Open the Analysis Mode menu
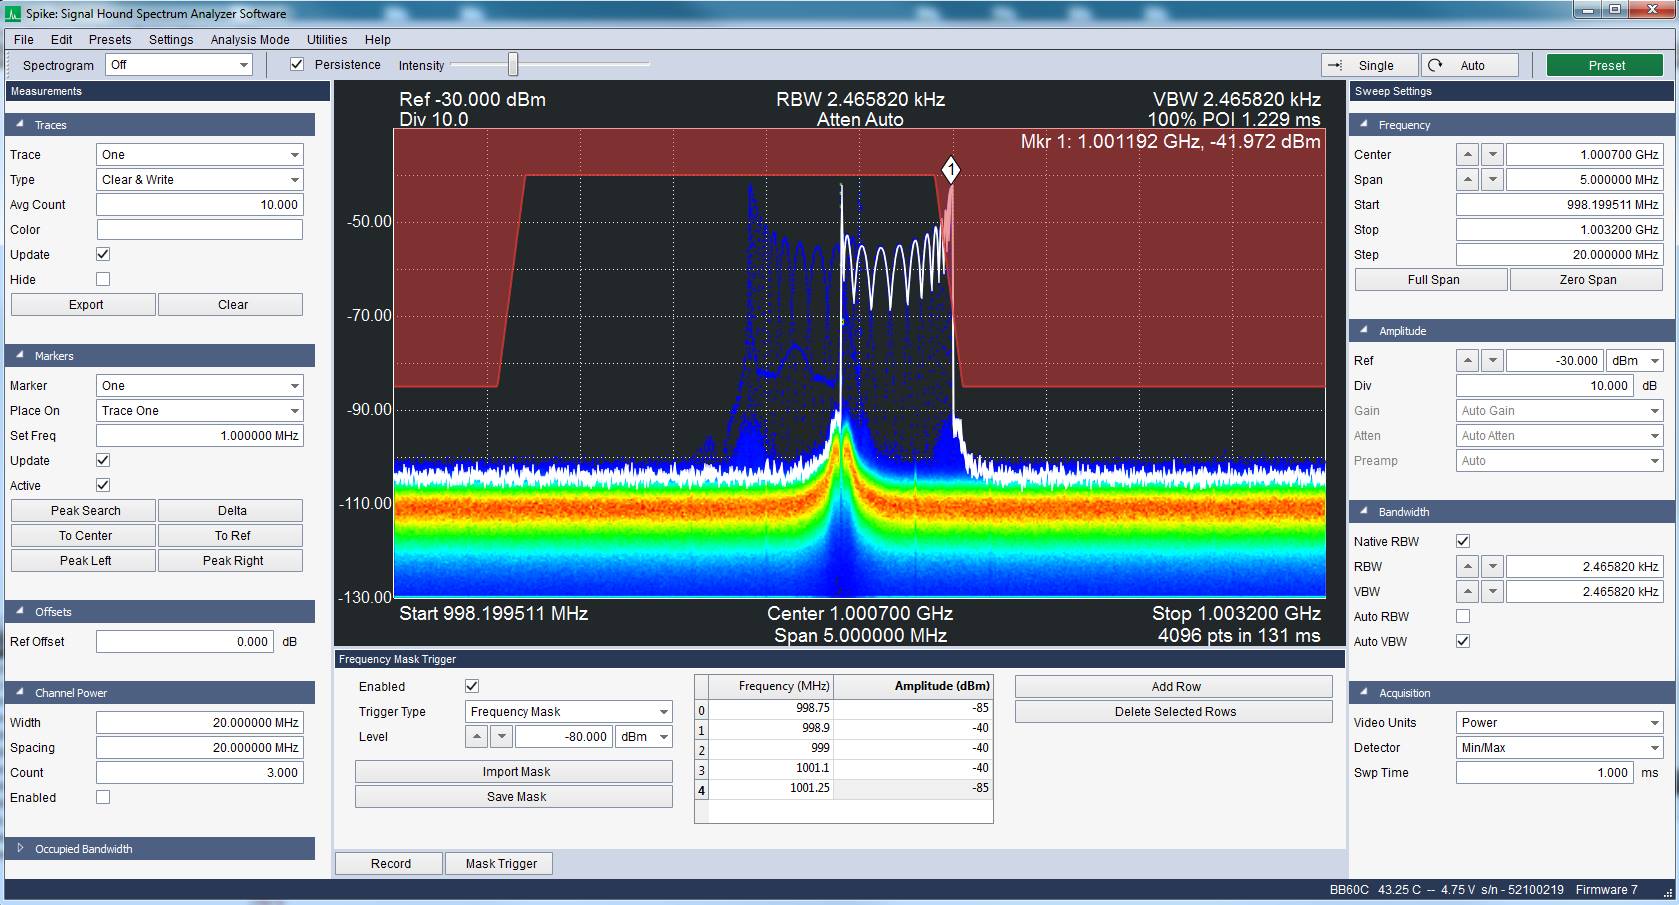 (249, 39)
